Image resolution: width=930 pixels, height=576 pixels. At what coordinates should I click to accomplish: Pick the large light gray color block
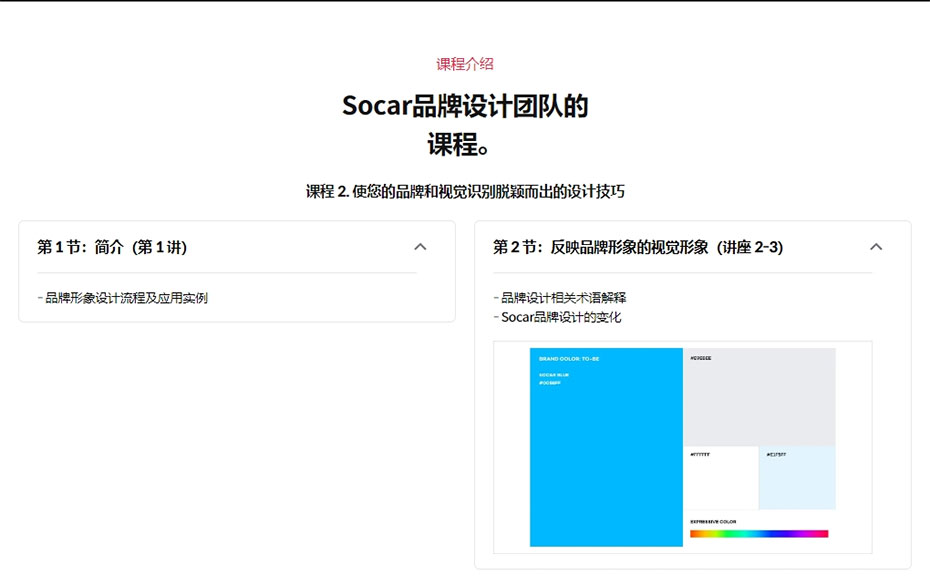click(x=759, y=397)
